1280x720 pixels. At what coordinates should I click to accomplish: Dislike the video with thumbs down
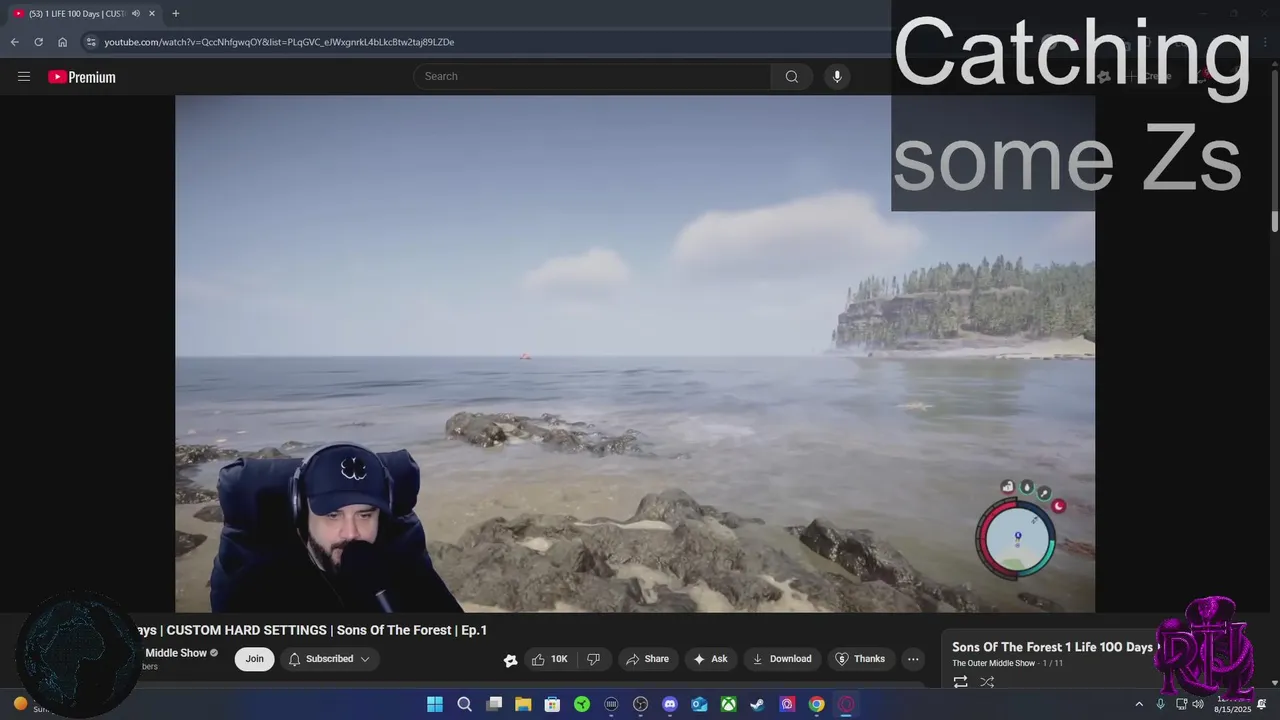(x=593, y=659)
